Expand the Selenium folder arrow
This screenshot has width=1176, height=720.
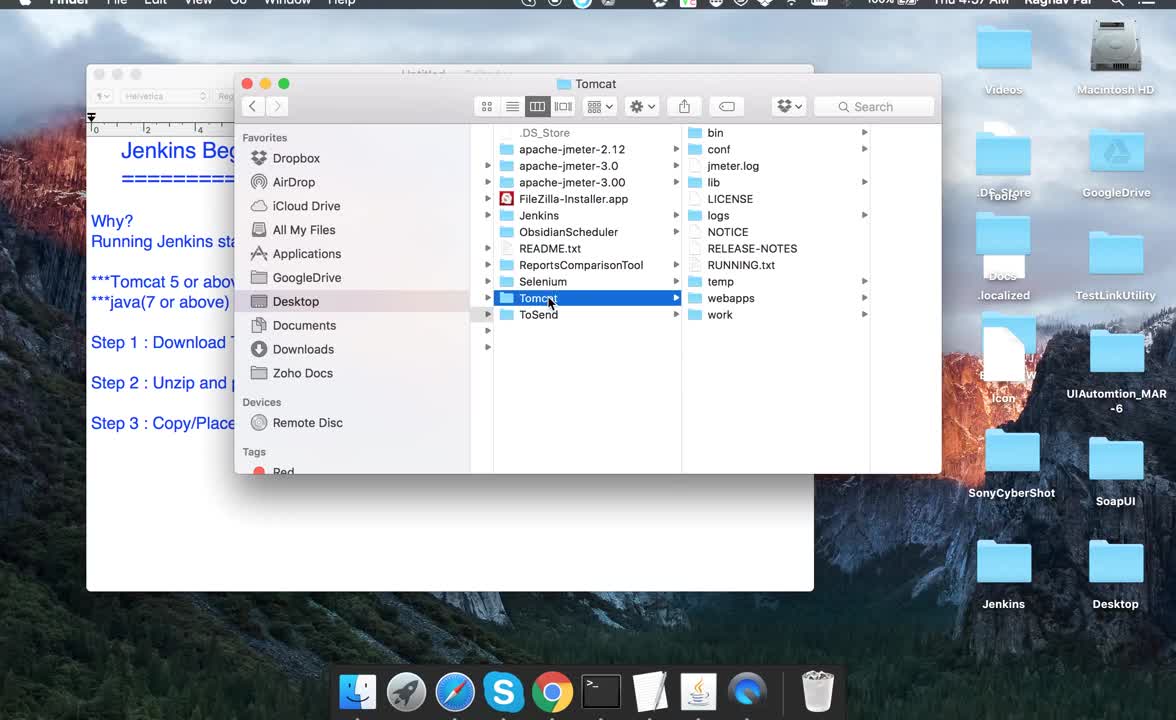[676, 281]
